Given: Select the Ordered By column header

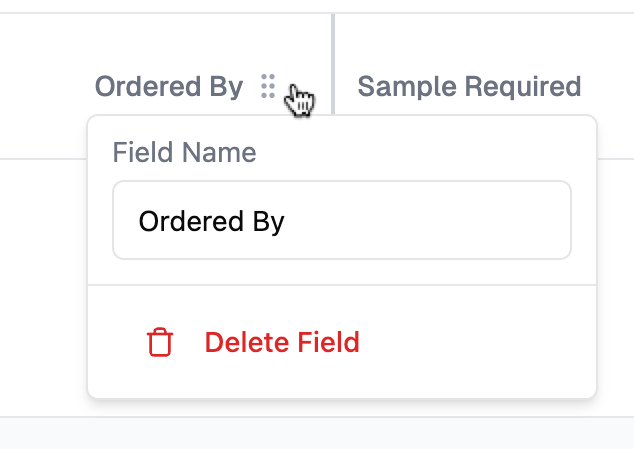Looking at the screenshot, I should click(169, 87).
